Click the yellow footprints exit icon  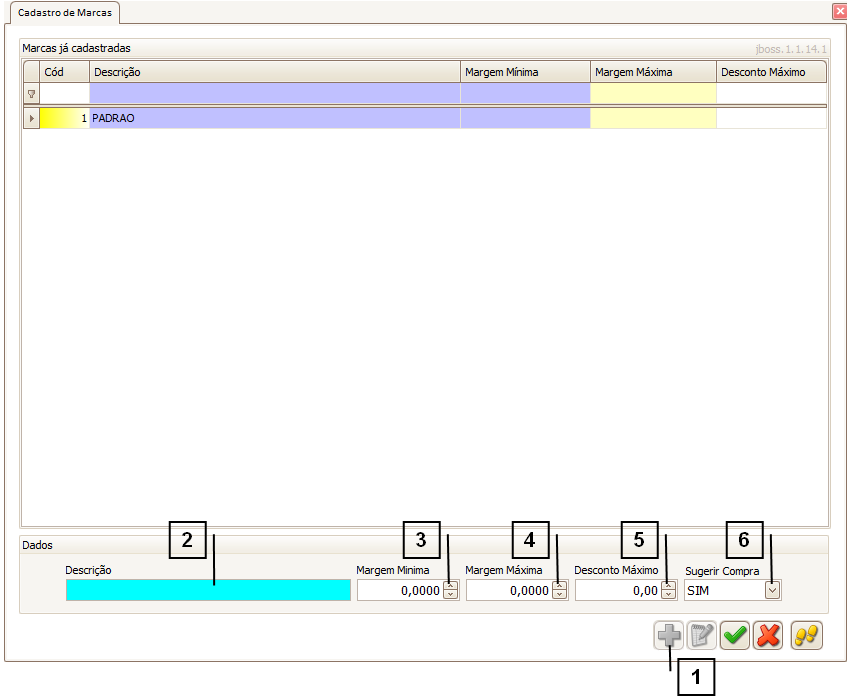coord(806,635)
